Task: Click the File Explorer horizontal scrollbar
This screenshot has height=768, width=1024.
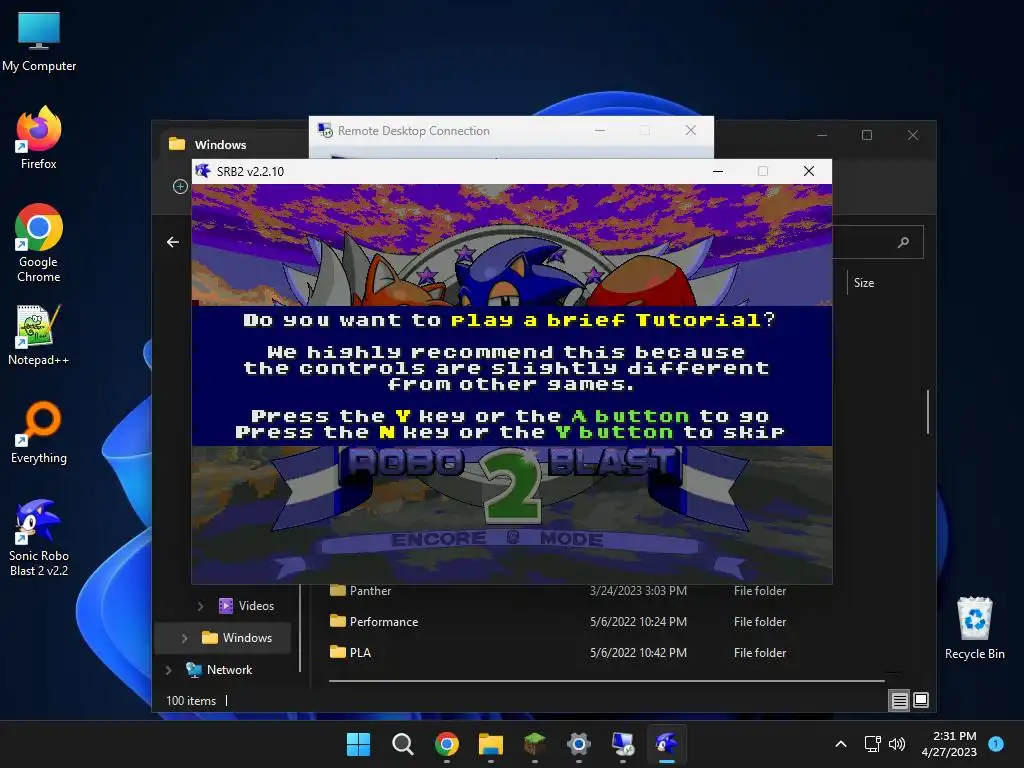Action: pyautogui.click(x=606, y=680)
